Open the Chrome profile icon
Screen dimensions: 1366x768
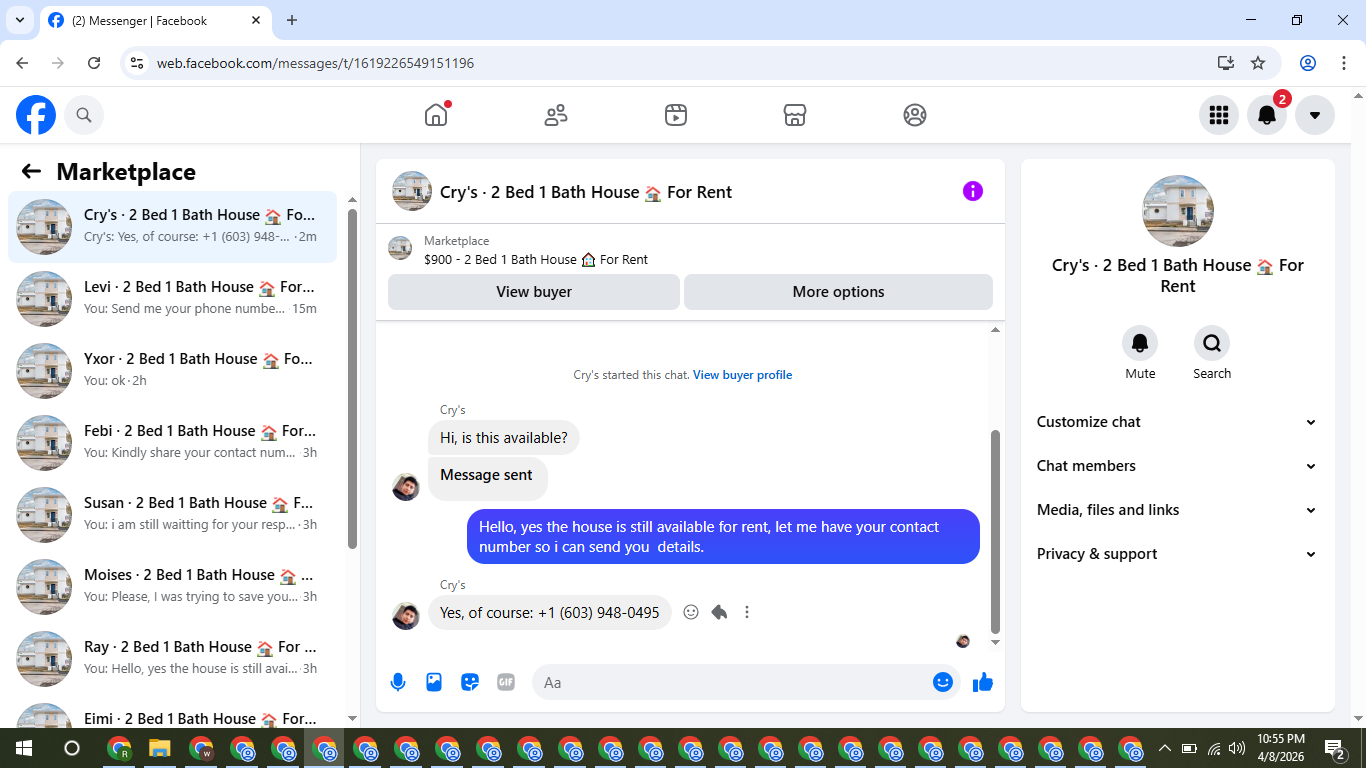pyautogui.click(x=1308, y=63)
